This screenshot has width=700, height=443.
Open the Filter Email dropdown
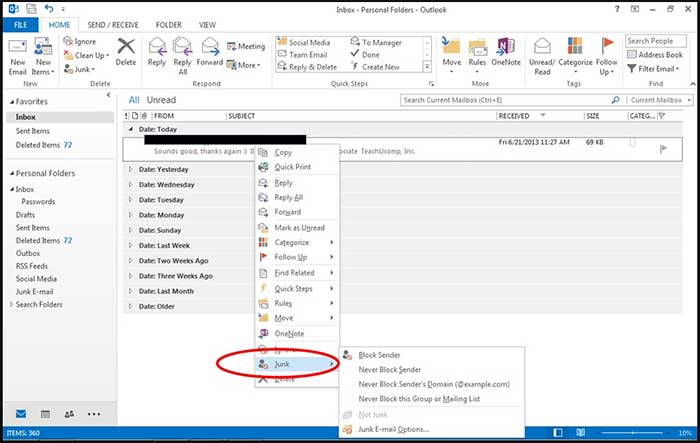tap(653, 69)
